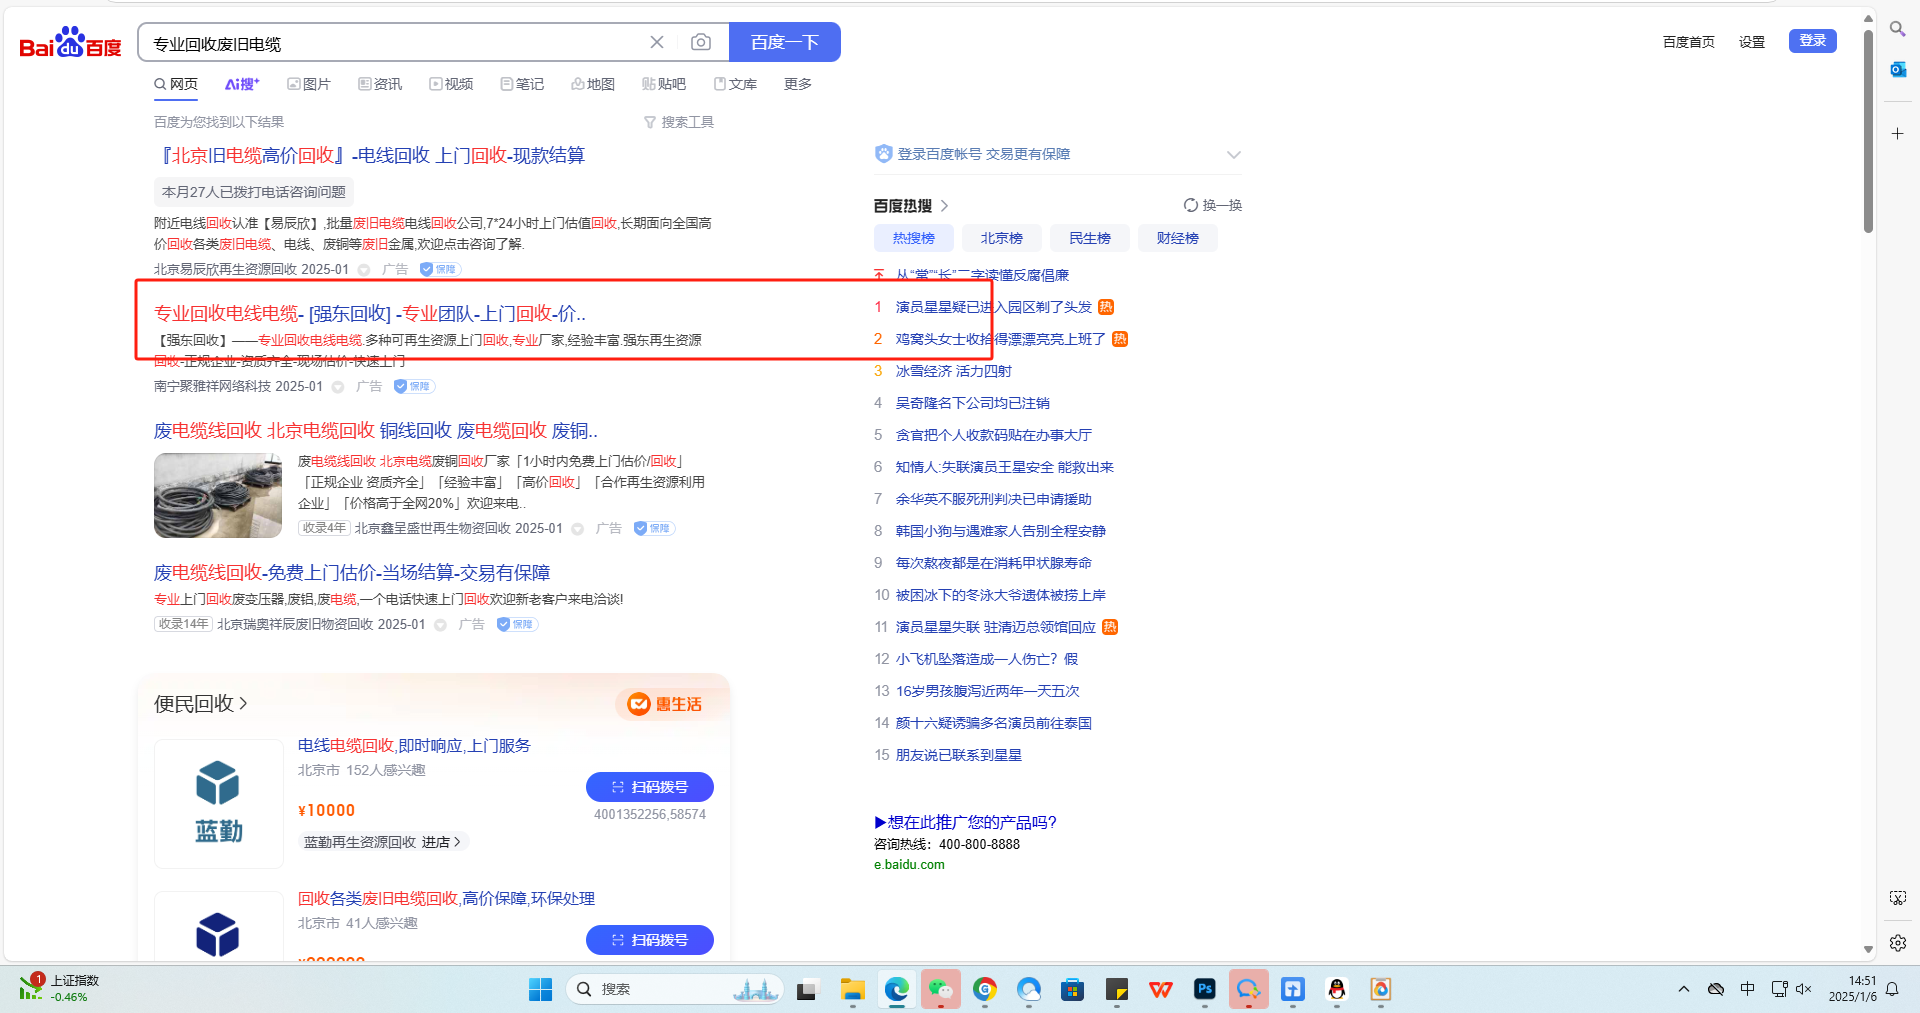This screenshot has width=1920, height=1013.
Task: Click the 换一换 refresh hot search
Action: point(1212,205)
